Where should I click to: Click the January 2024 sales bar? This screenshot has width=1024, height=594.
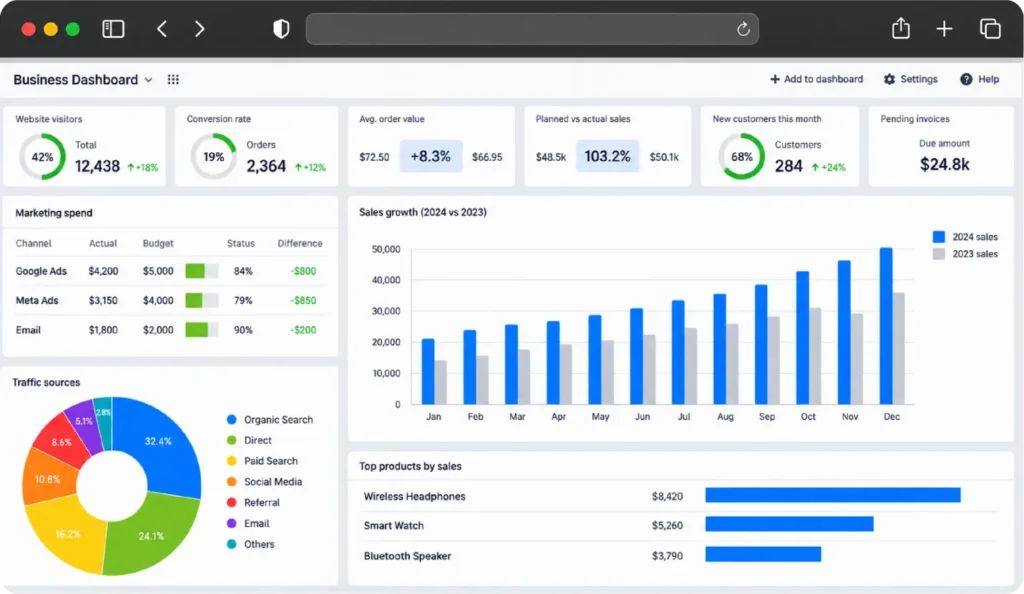(x=428, y=371)
